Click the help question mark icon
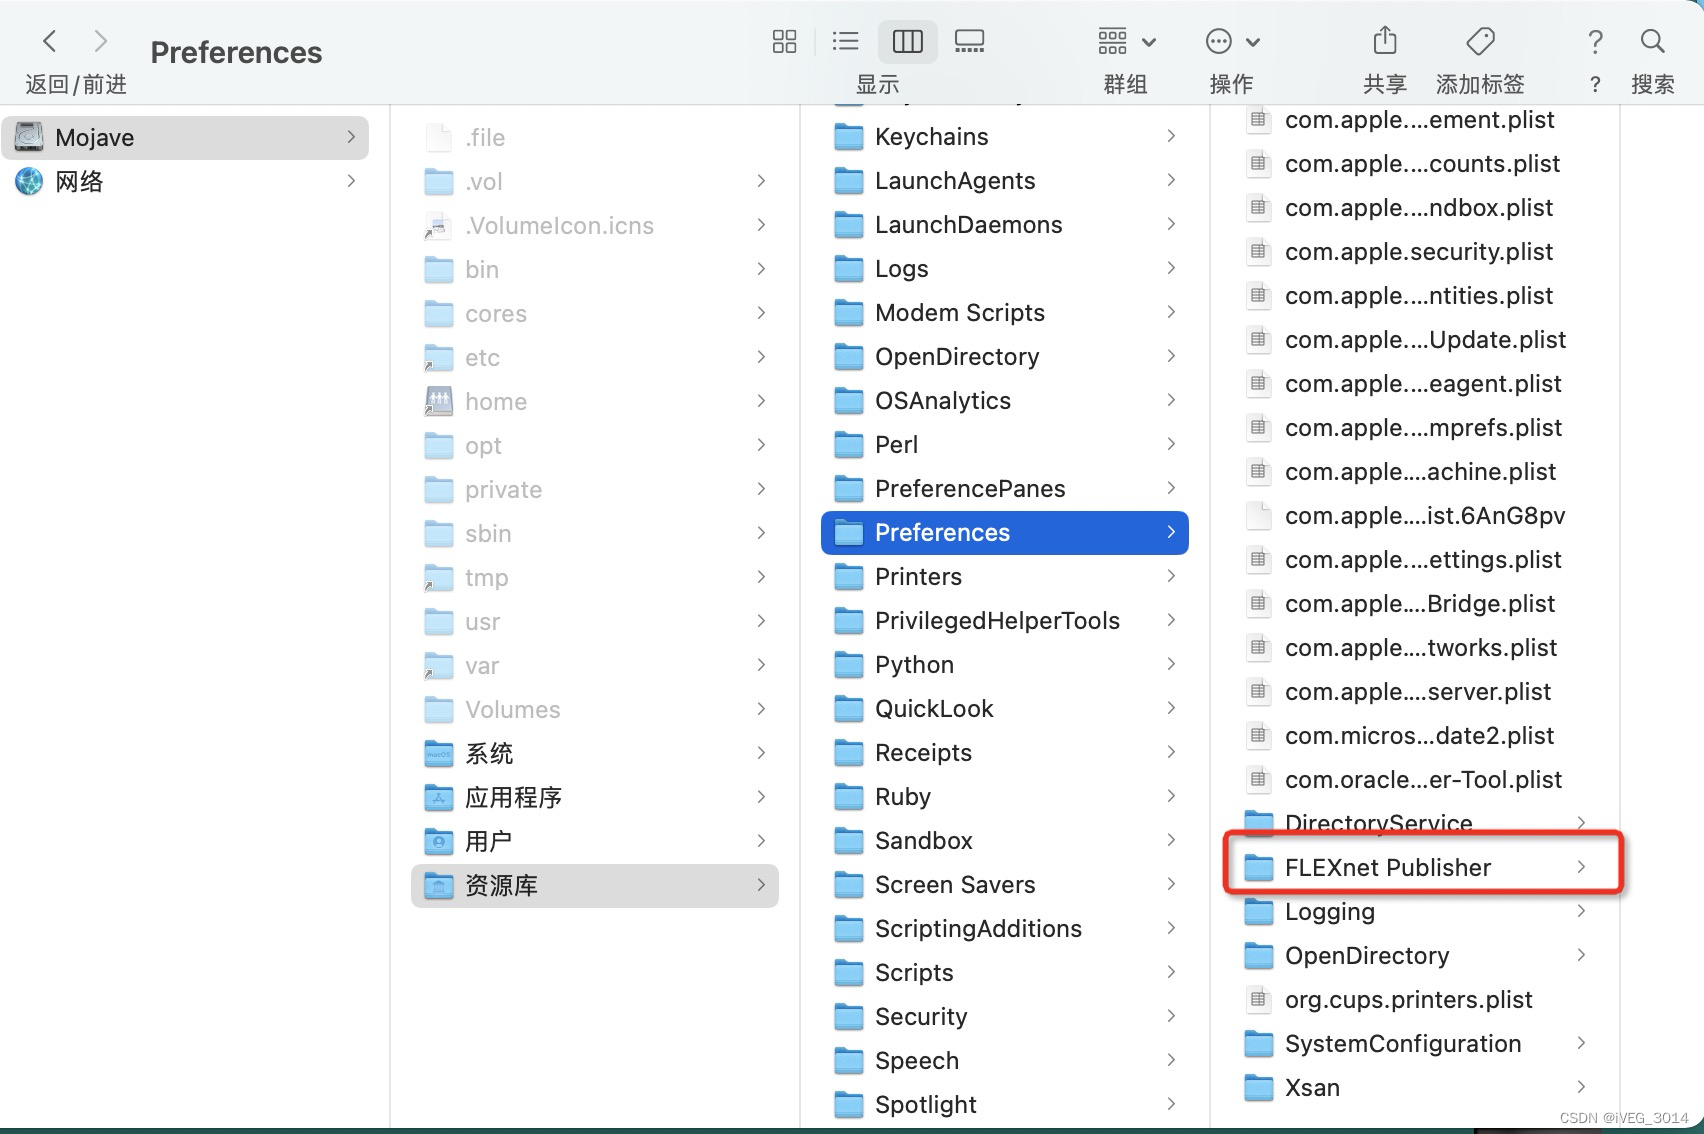Screen dimensions: 1704x1134 [1595, 41]
